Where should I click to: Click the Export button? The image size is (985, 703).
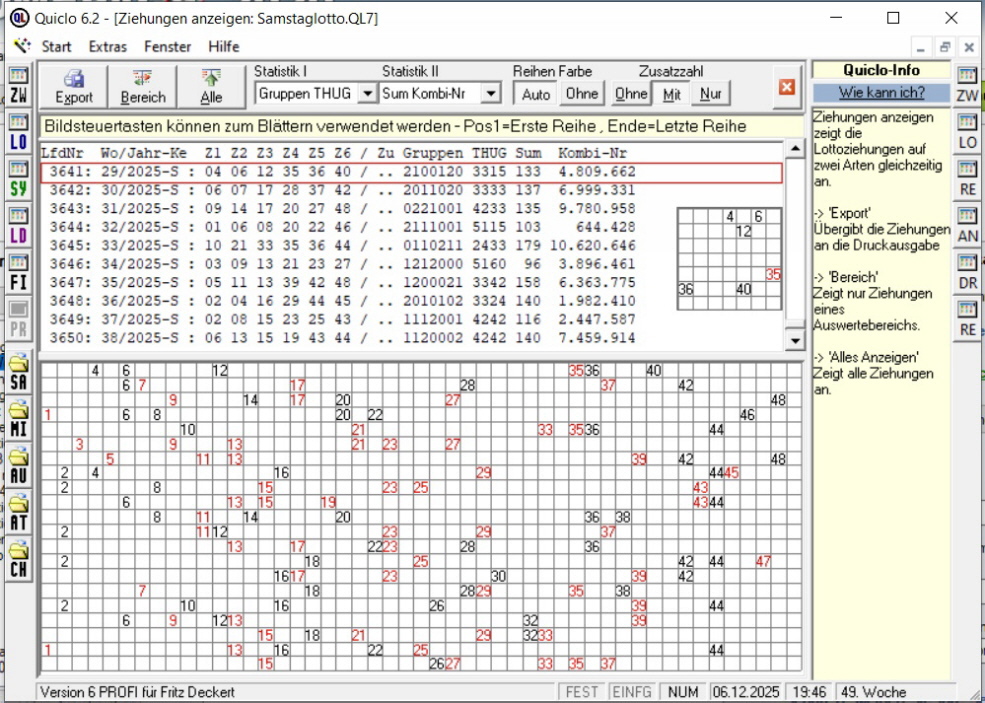click(x=74, y=87)
